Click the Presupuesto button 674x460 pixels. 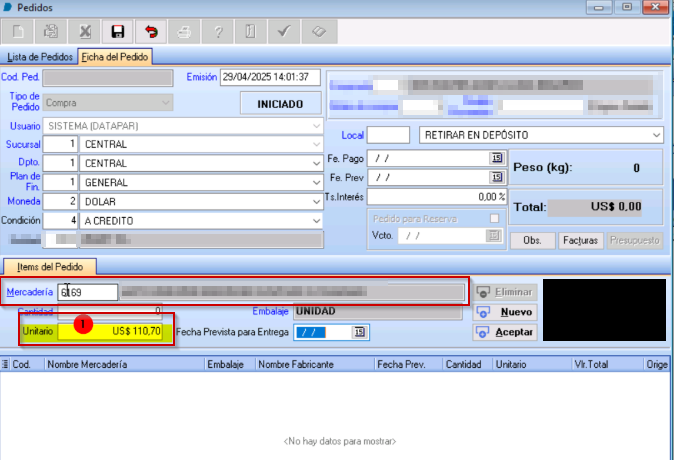tap(634, 240)
